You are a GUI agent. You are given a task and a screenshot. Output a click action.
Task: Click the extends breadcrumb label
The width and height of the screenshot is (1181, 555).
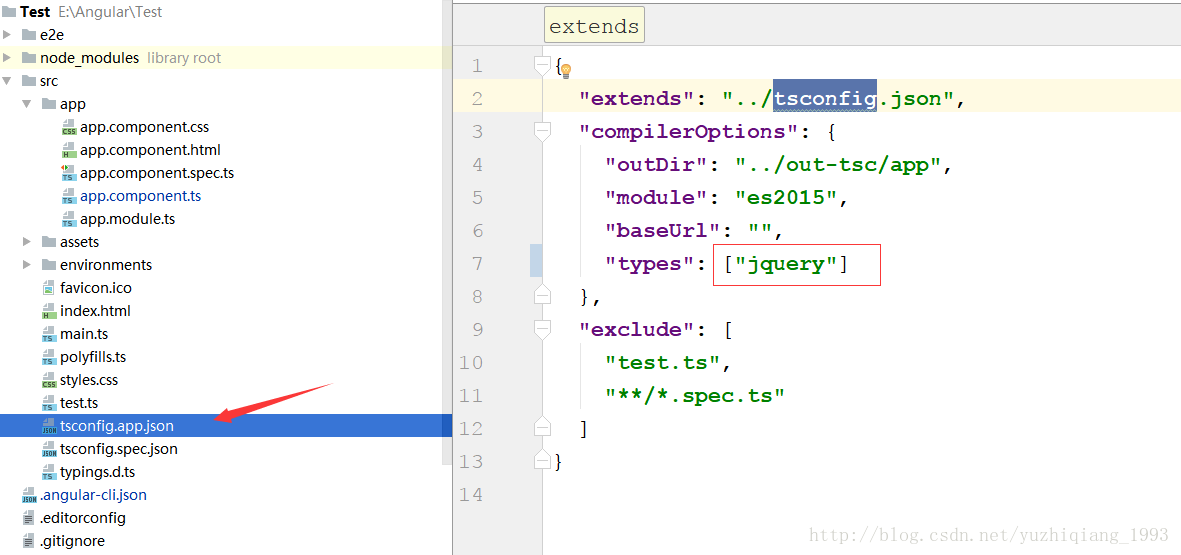tap(594, 26)
